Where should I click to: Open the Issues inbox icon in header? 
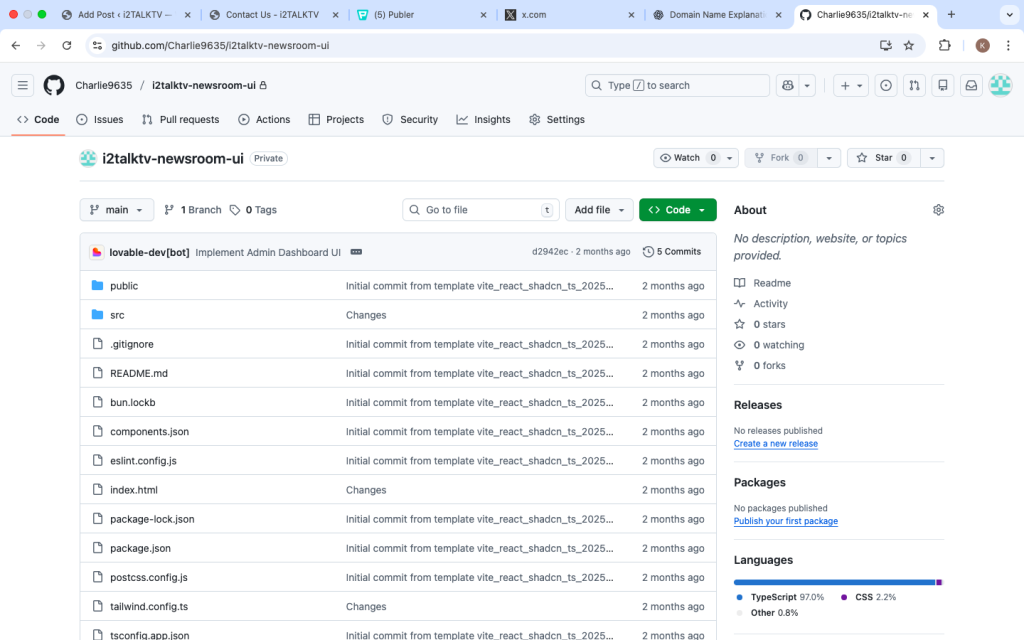click(885, 86)
